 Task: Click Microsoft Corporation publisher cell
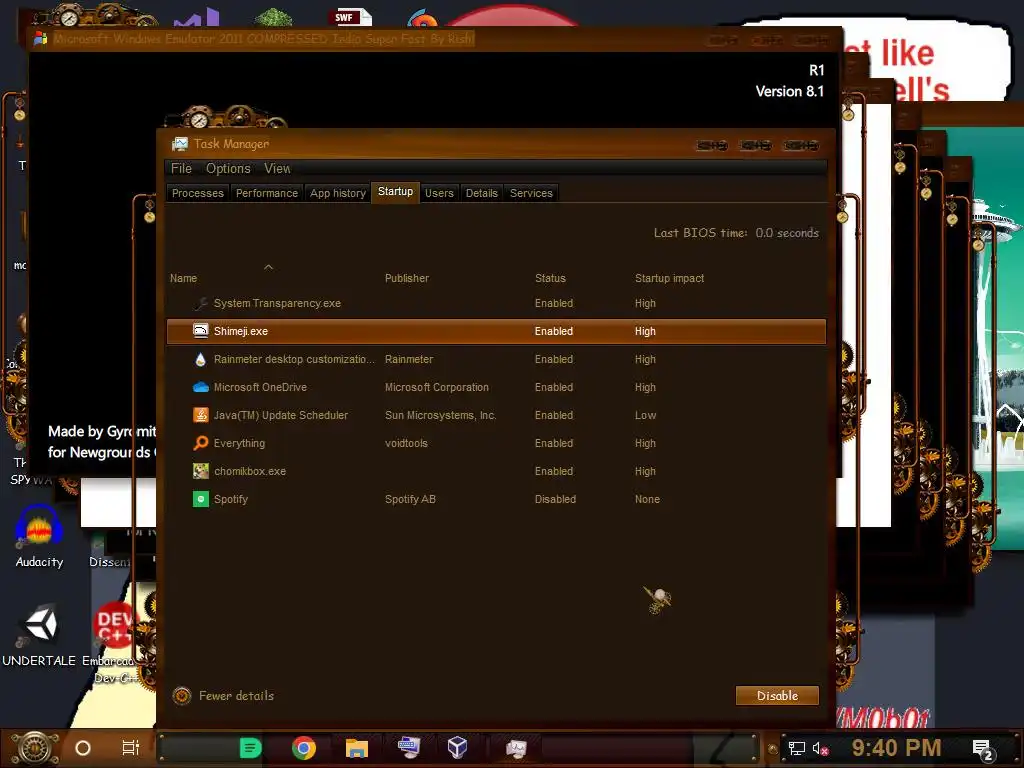(436, 387)
